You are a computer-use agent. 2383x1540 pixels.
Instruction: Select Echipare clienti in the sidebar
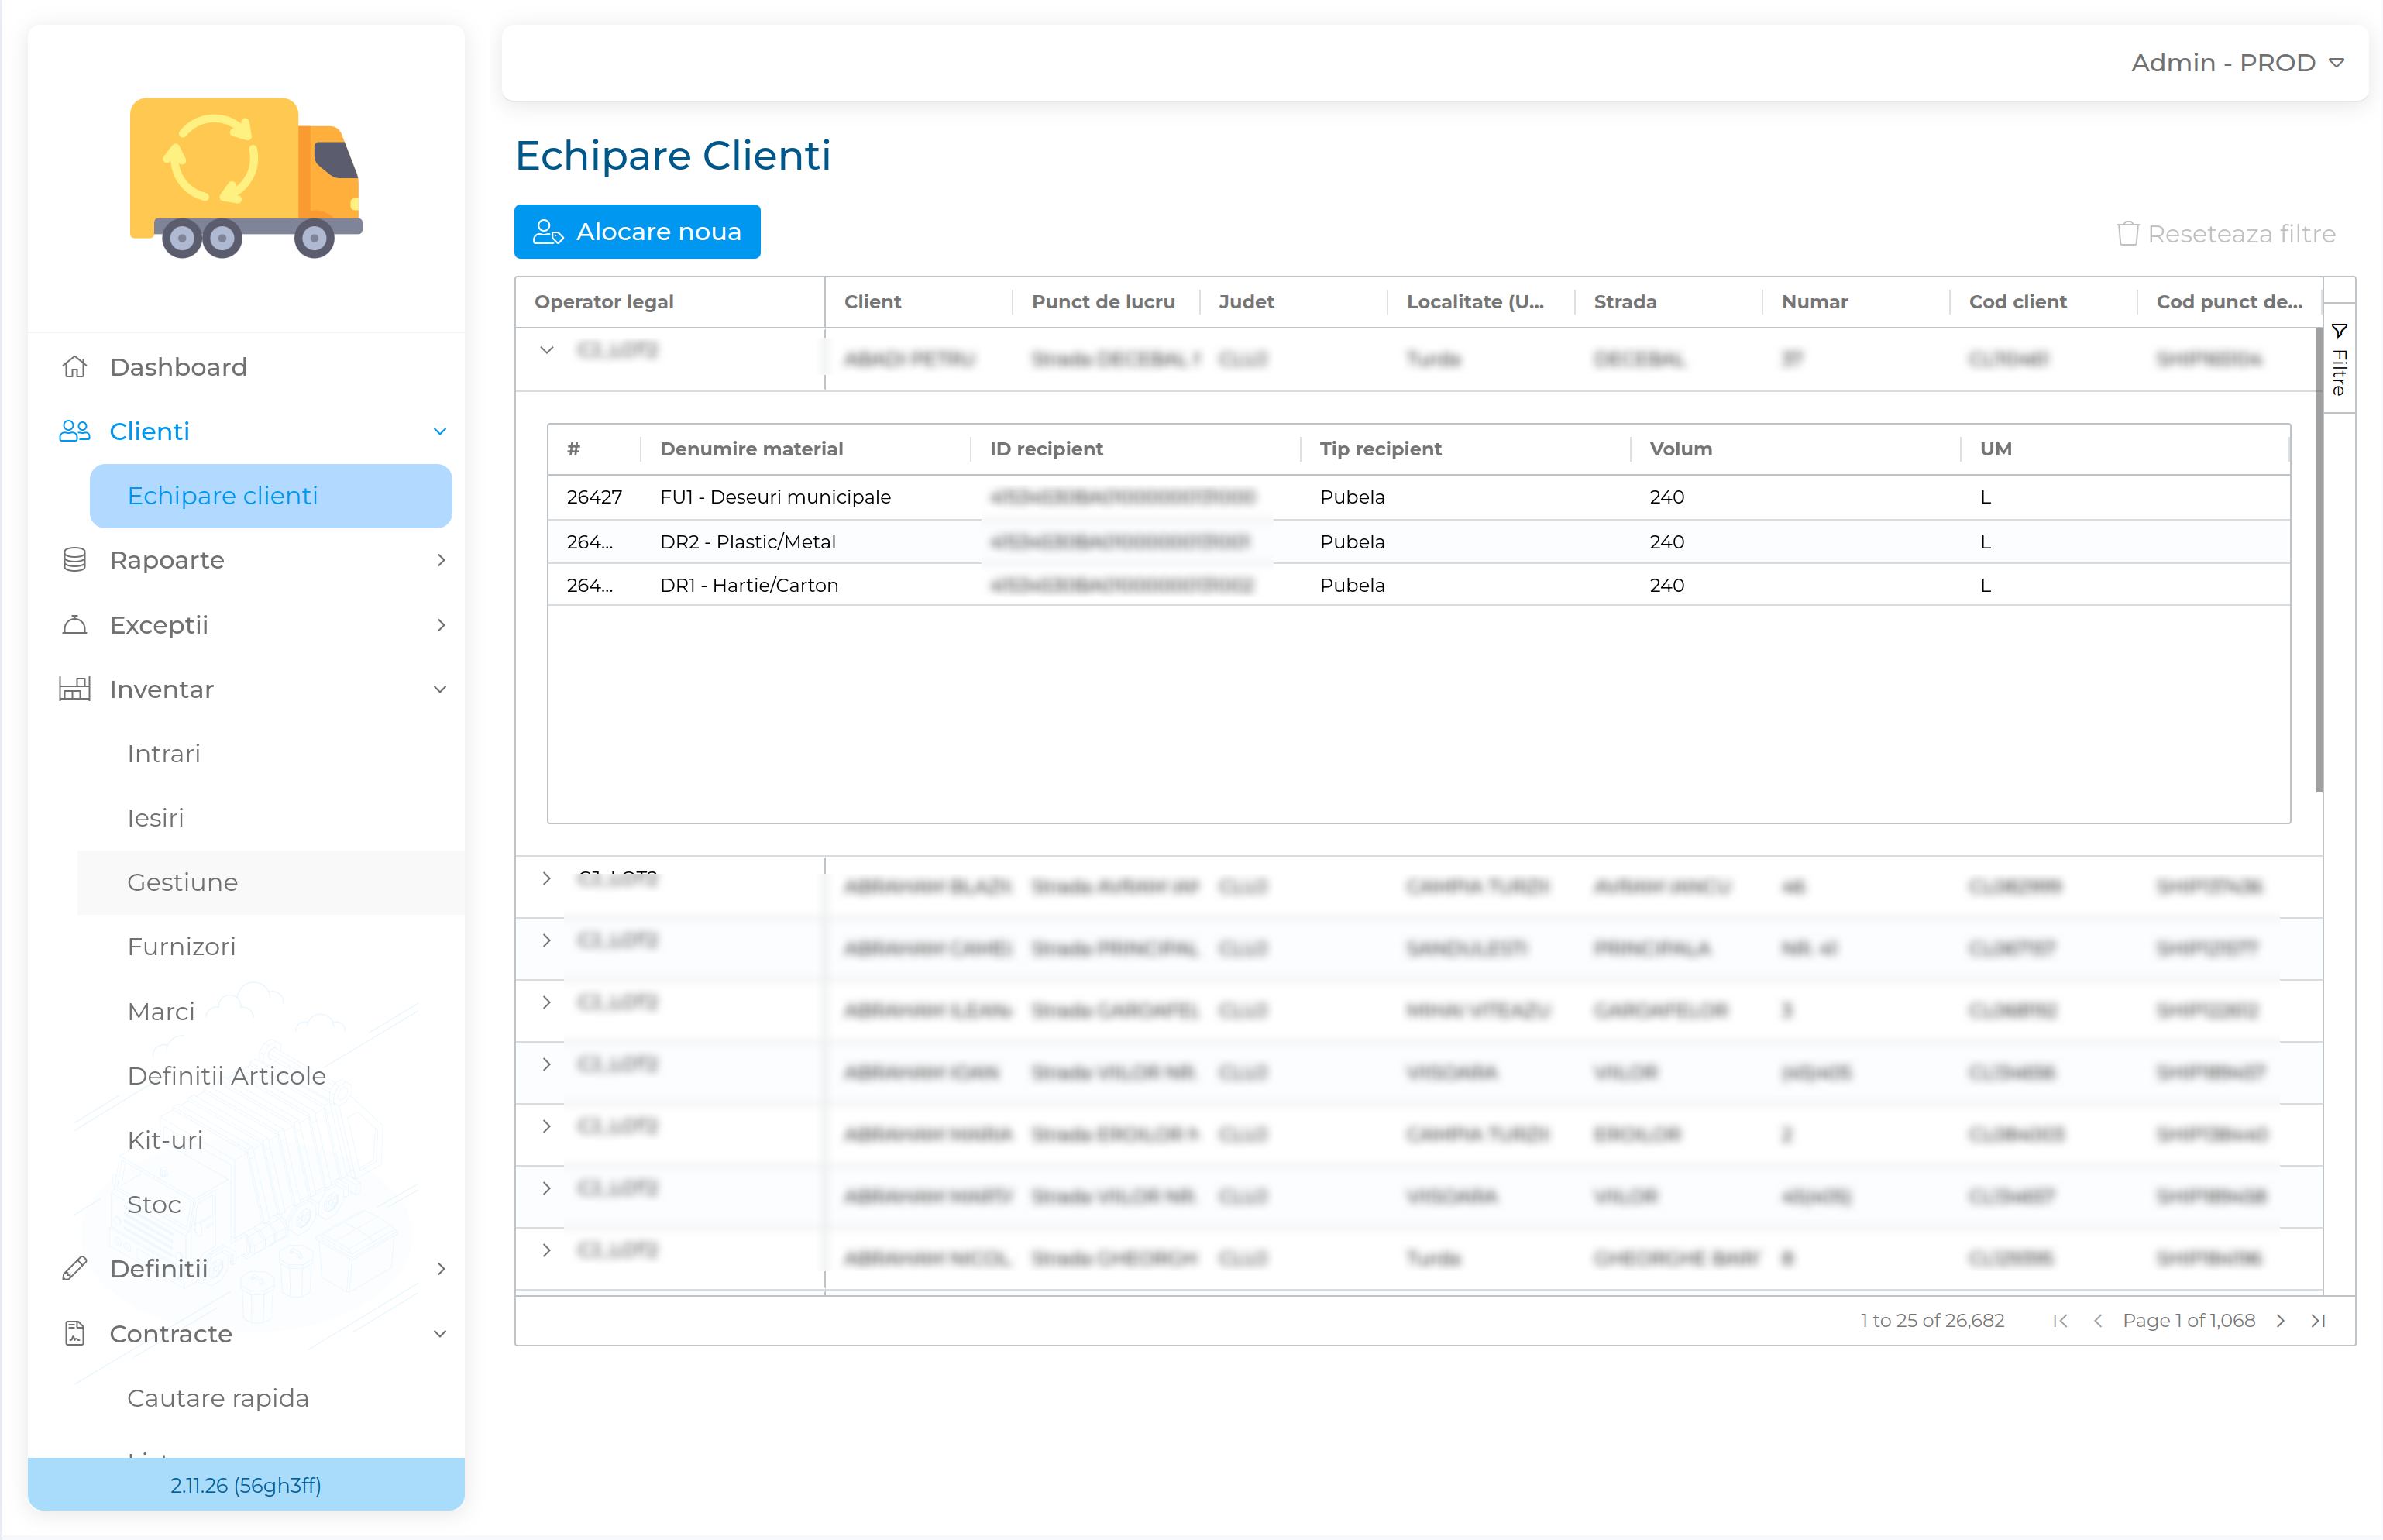tap(223, 496)
